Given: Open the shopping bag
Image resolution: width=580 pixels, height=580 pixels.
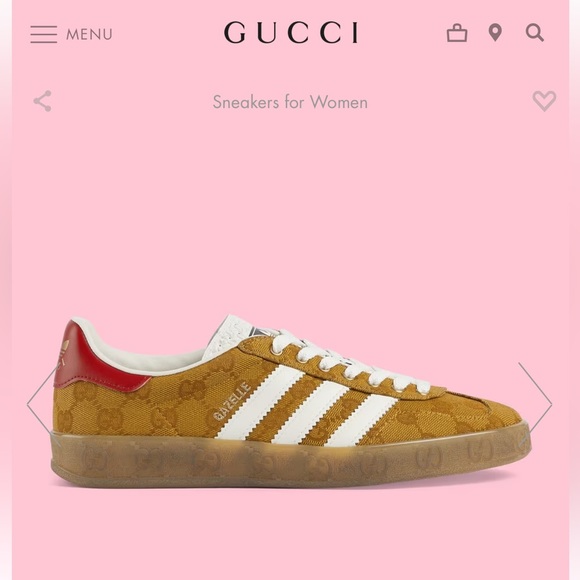Looking at the screenshot, I should [x=457, y=33].
